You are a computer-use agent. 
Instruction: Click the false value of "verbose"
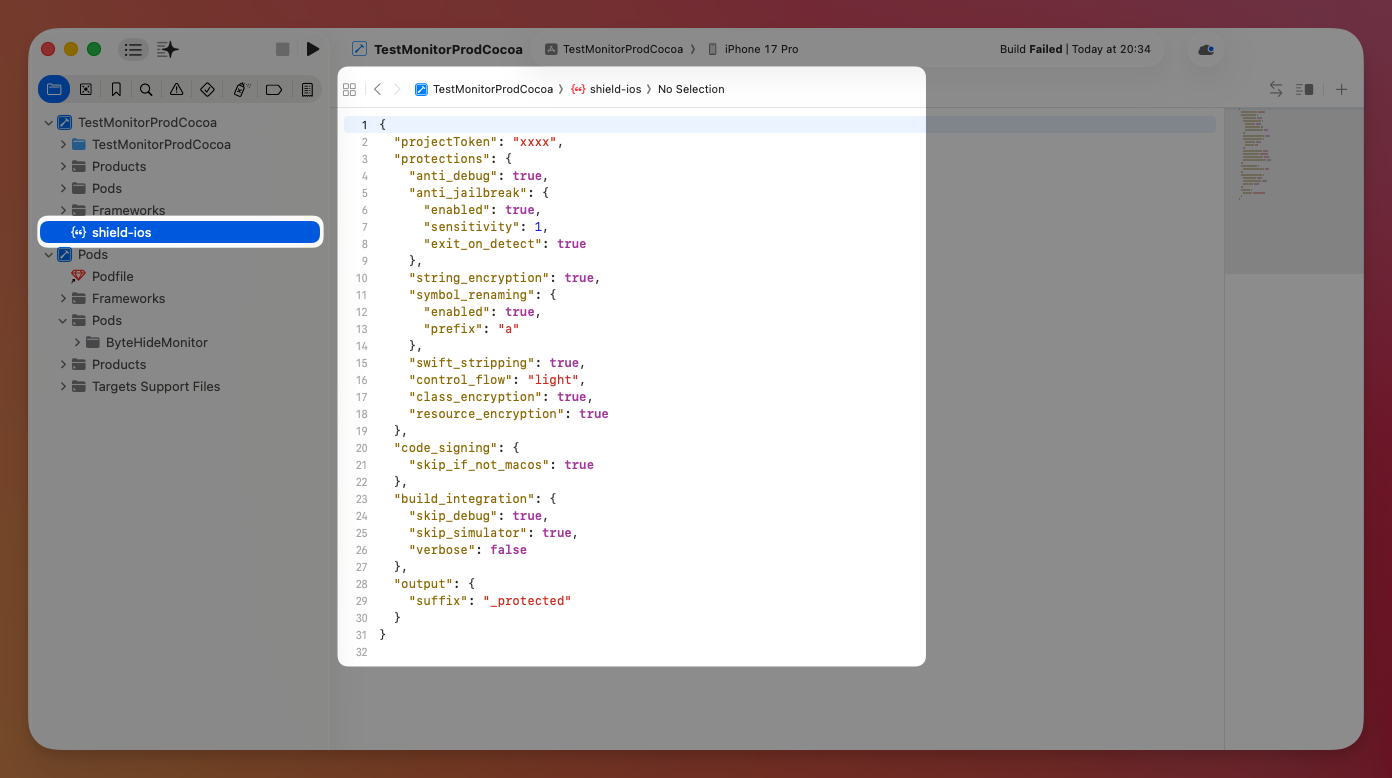pos(508,550)
